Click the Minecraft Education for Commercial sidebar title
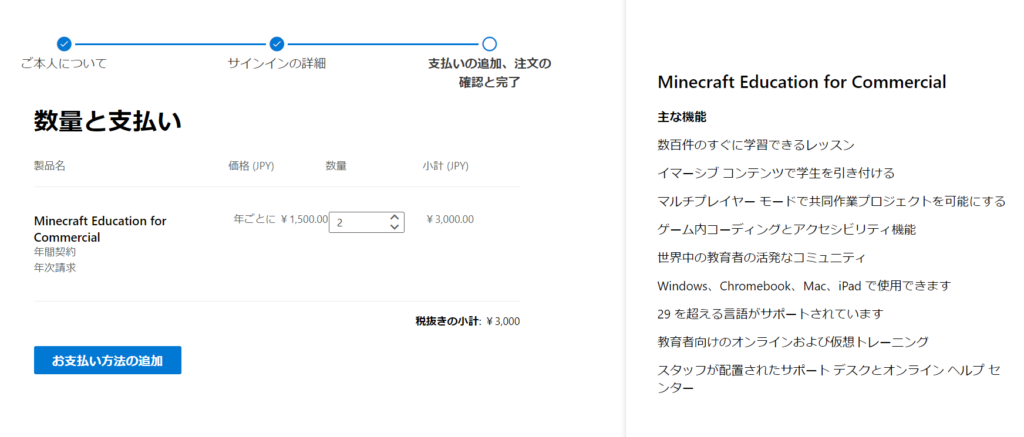This screenshot has height=437, width=1024. tap(801, 82)
